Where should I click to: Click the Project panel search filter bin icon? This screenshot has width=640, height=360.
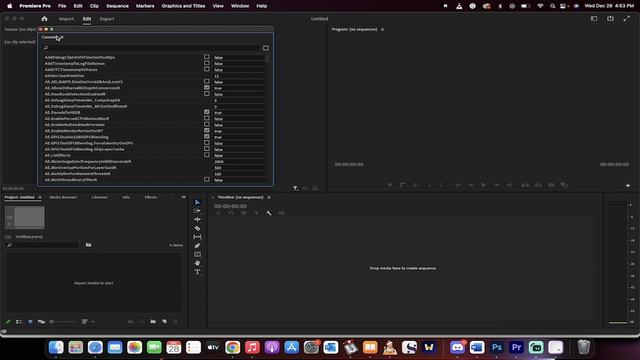pyautogui.click(x=89, y=245)
